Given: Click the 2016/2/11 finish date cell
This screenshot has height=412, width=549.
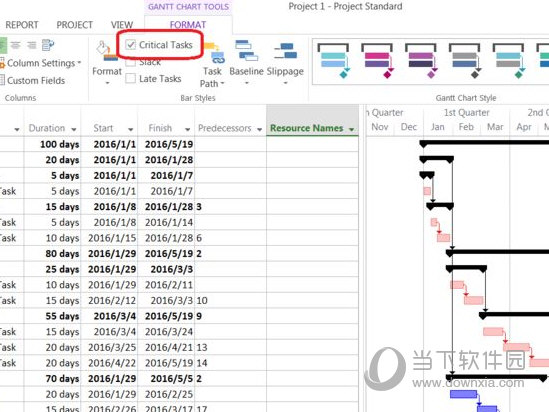Looking at the screenshot, I should click(166, 285).
